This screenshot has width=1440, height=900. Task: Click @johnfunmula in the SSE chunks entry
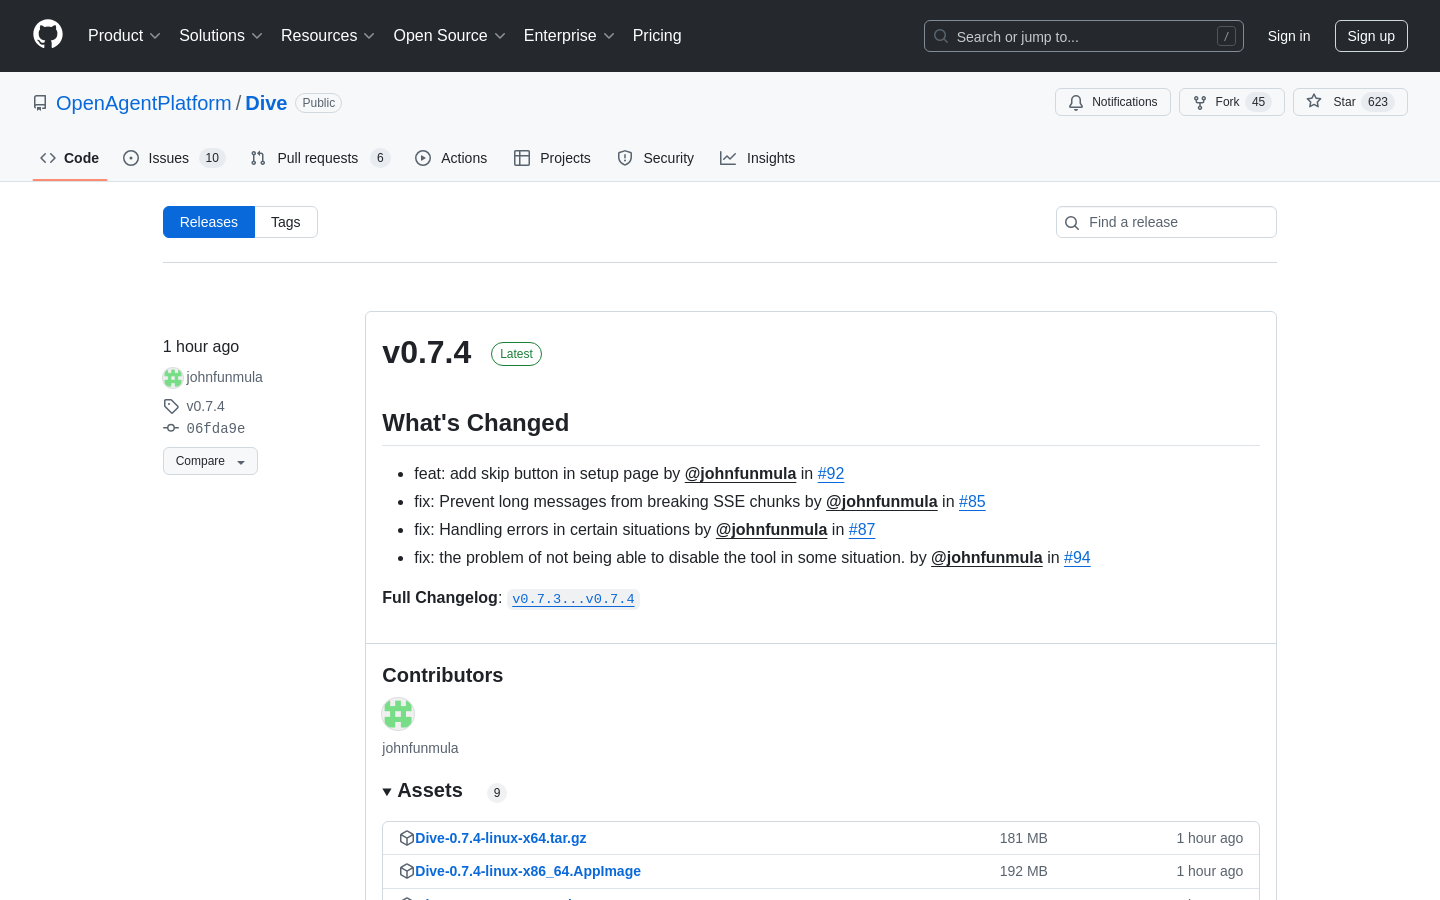click(882, 501)
